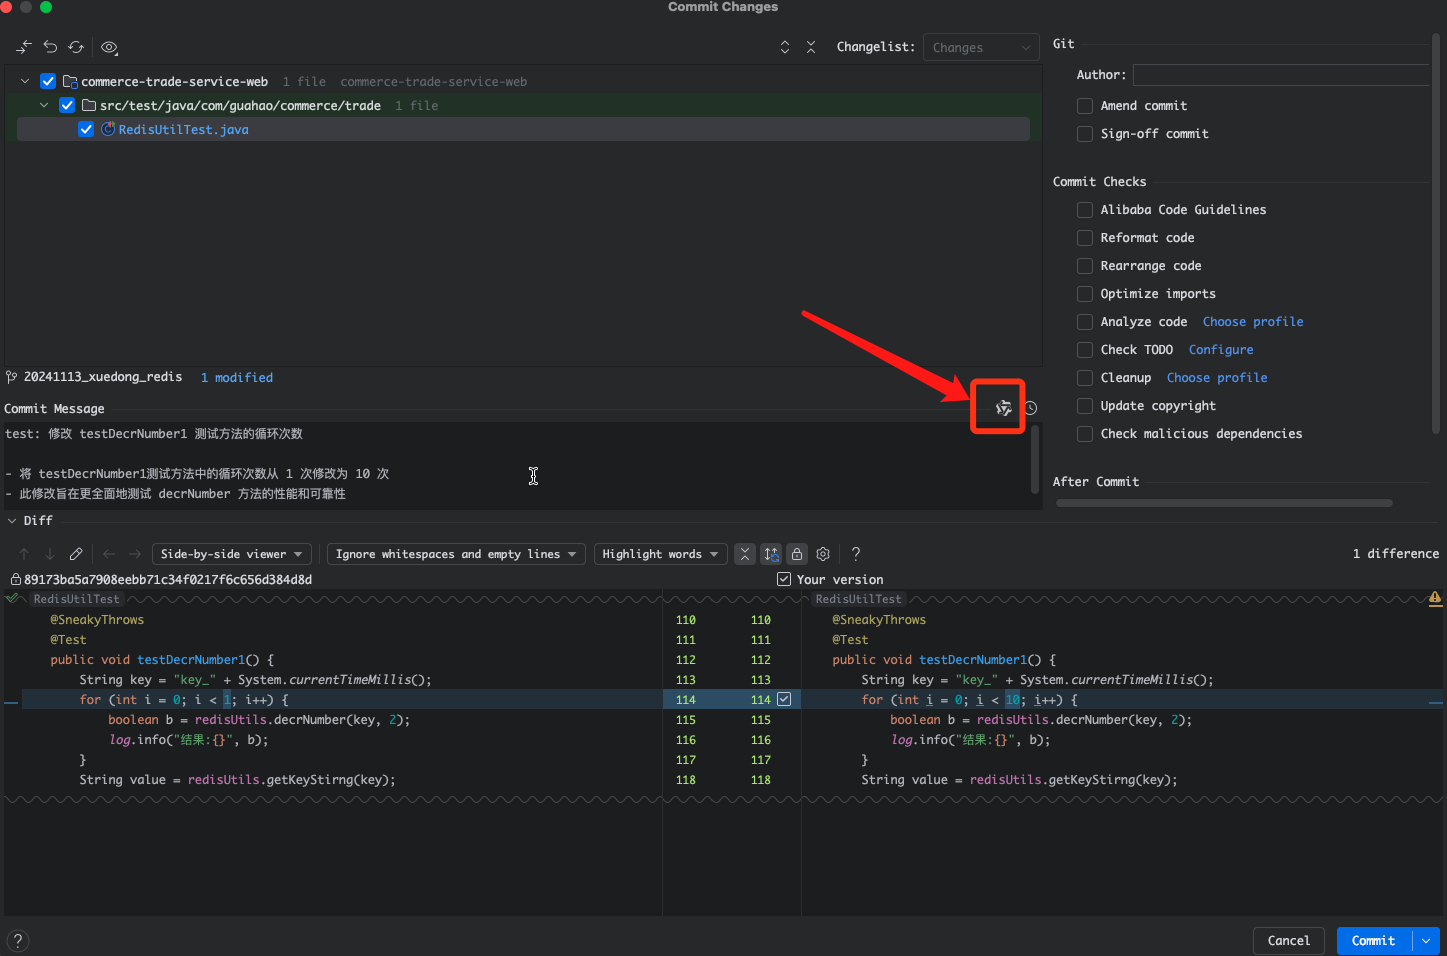Click the diff help question mark icon
This screenshot has height=956, width=1447.
point(856,554)
